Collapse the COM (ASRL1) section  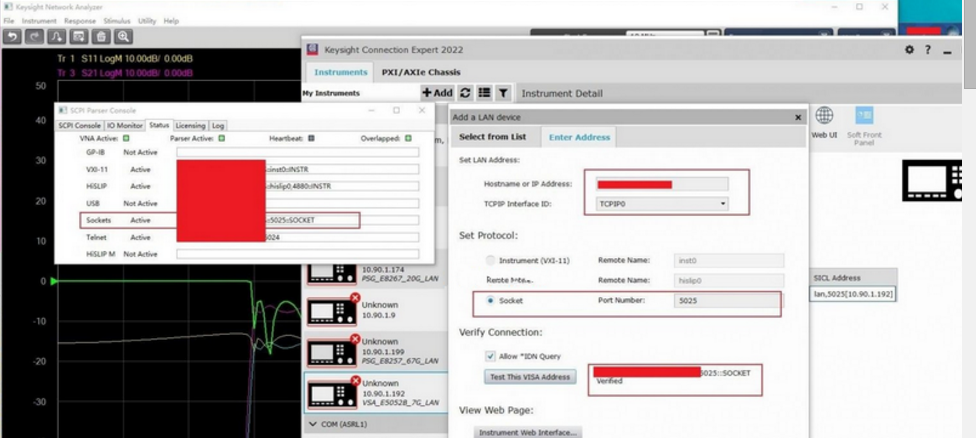click(313, 424)
